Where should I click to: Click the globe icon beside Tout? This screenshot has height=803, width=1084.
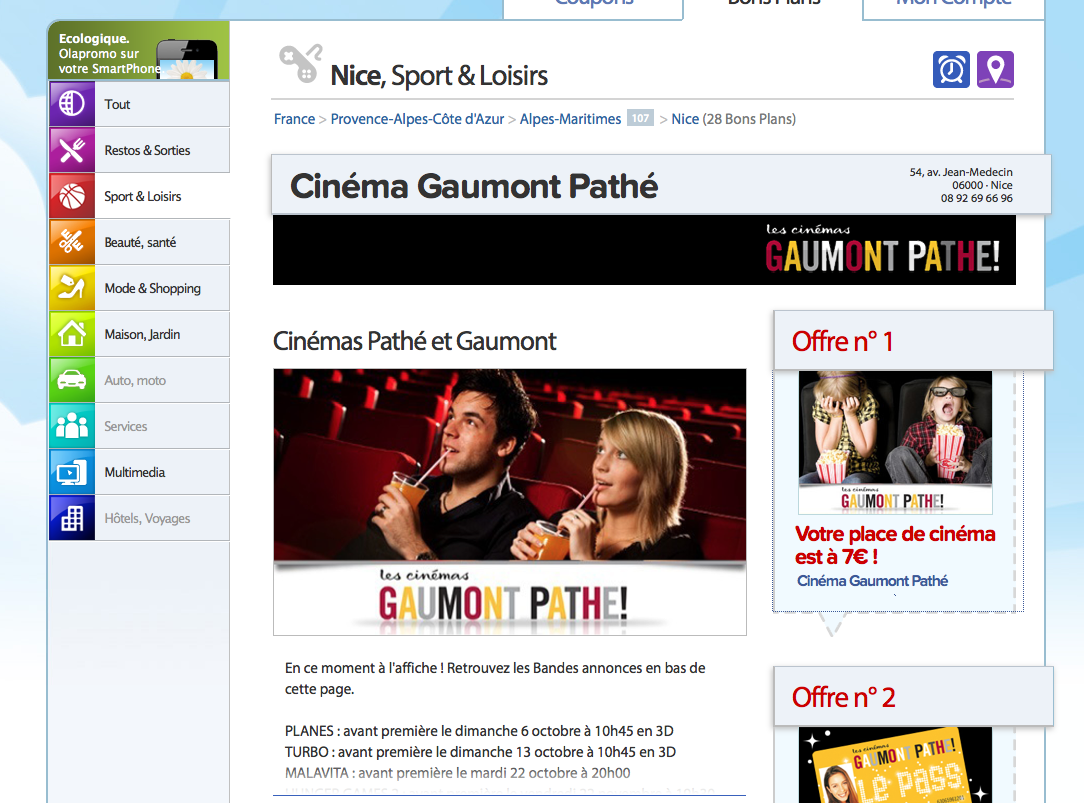(72, 104)
